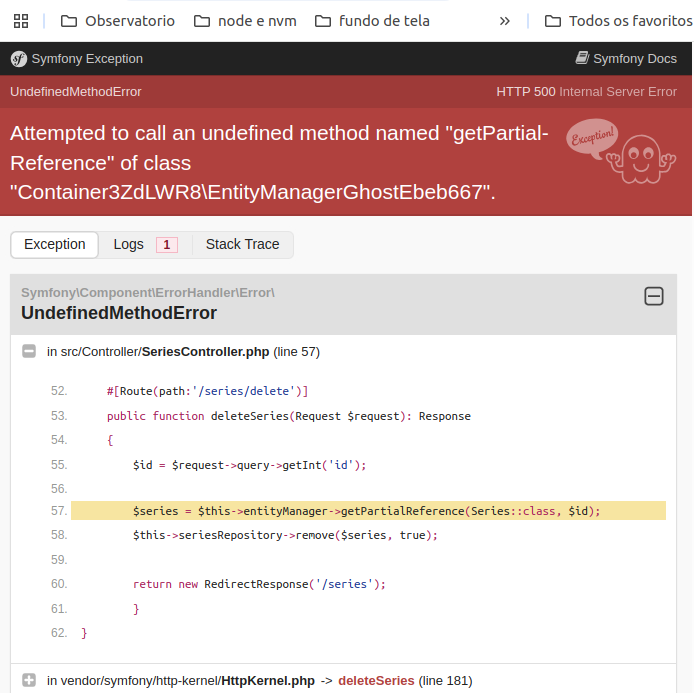Screen dimensions: 694x693
Task: Click line 55 getInt('id') code
Action: [249, 465]
